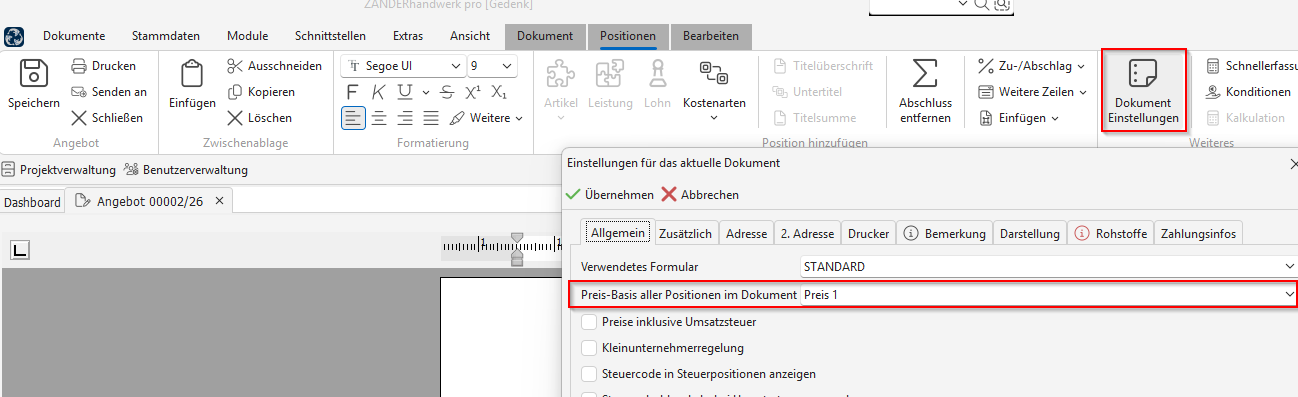Click Übernehmen to apply settings
1298x397 pixels.
[610, 194]
